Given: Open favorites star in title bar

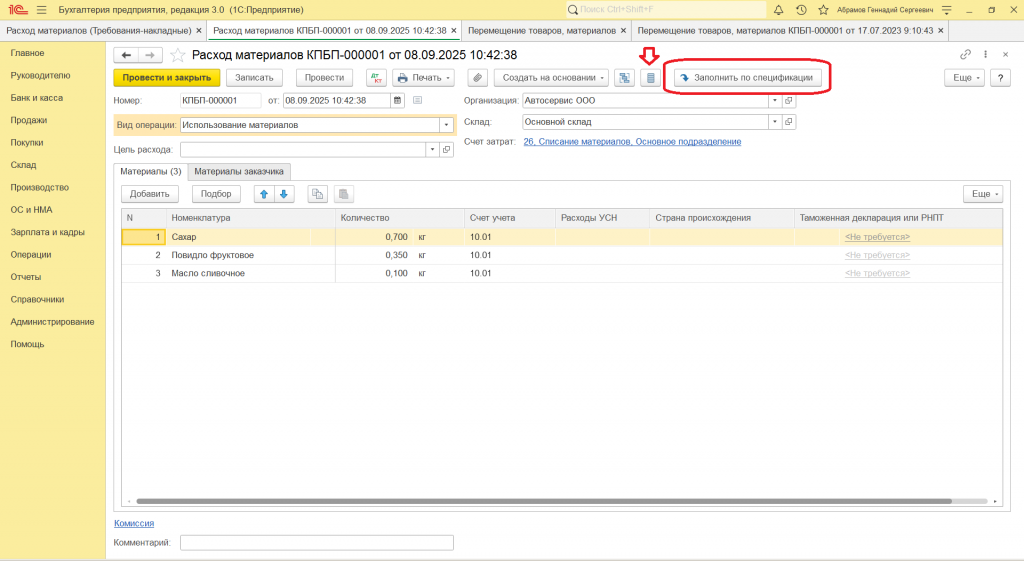Looking at the screenshot, I should pos(824,10).
